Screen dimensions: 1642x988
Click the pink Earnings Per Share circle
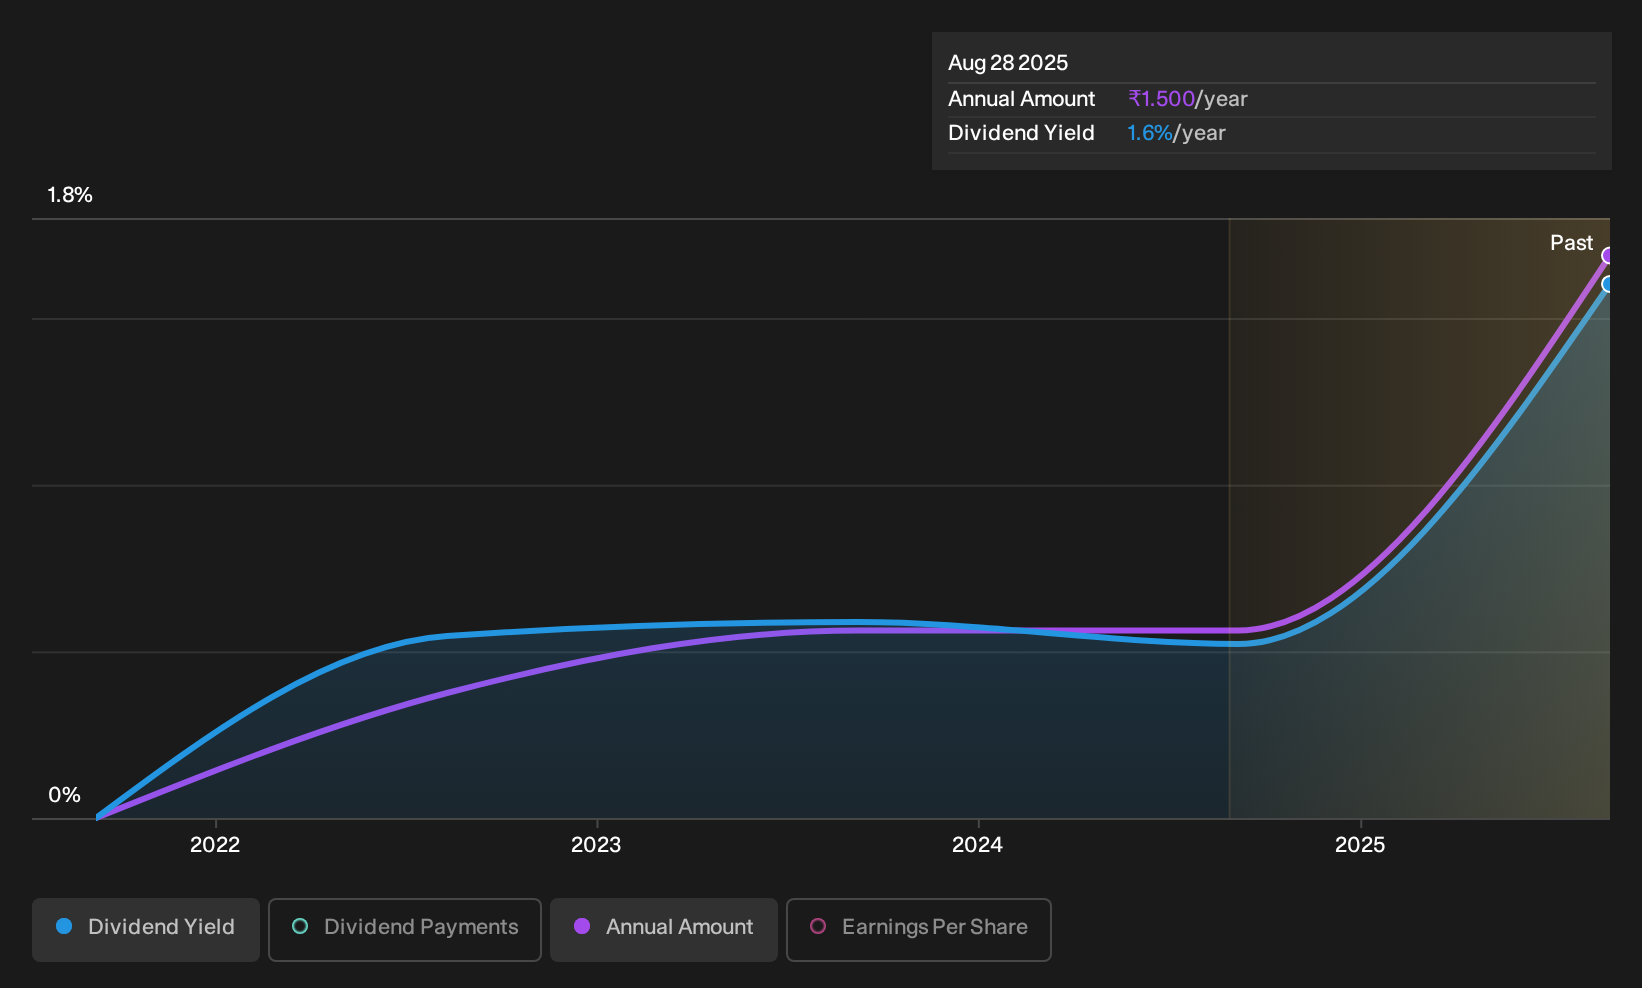(818, 926)
